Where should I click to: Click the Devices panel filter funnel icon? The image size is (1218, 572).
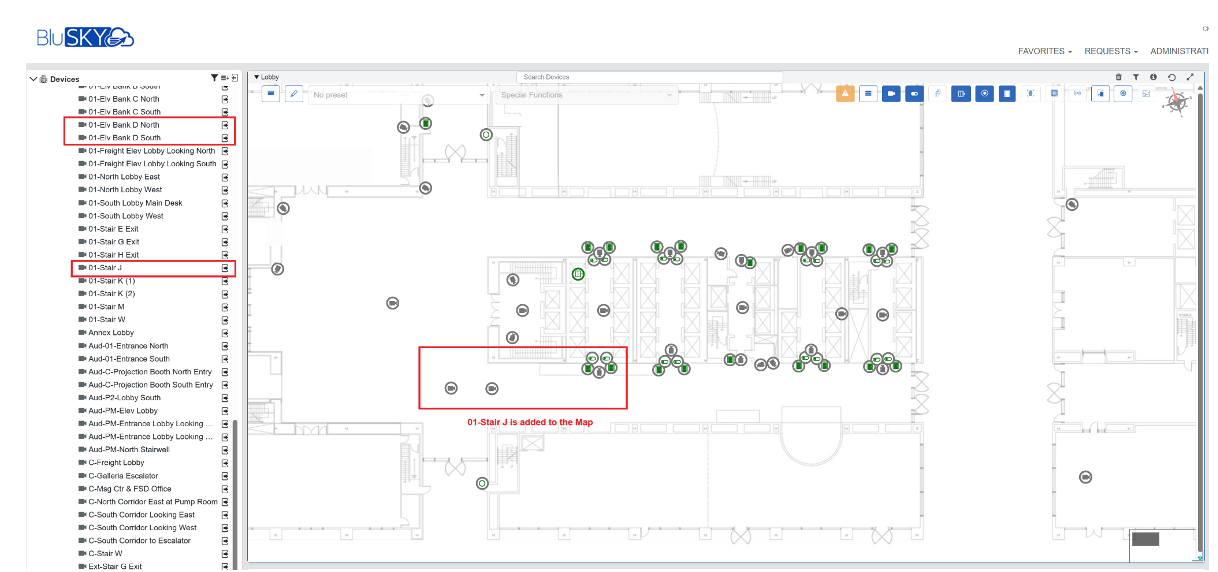pos(214,78)
